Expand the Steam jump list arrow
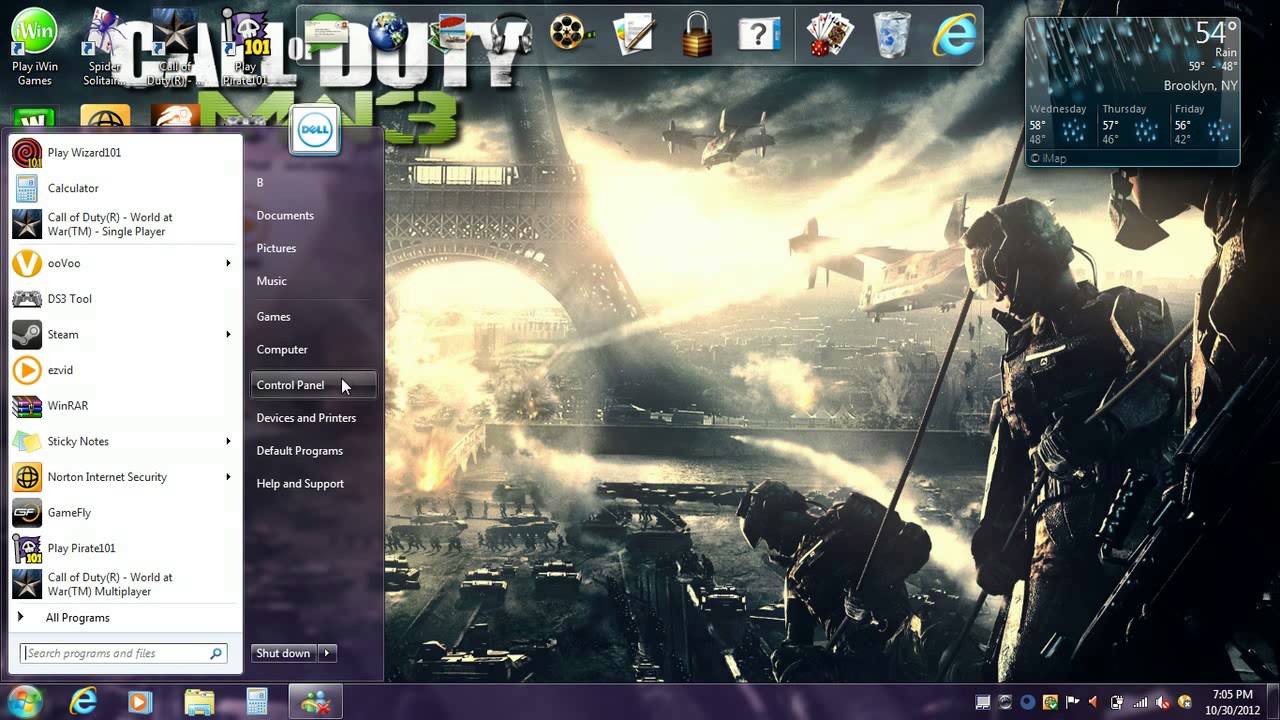 click(x=228, y=334)
